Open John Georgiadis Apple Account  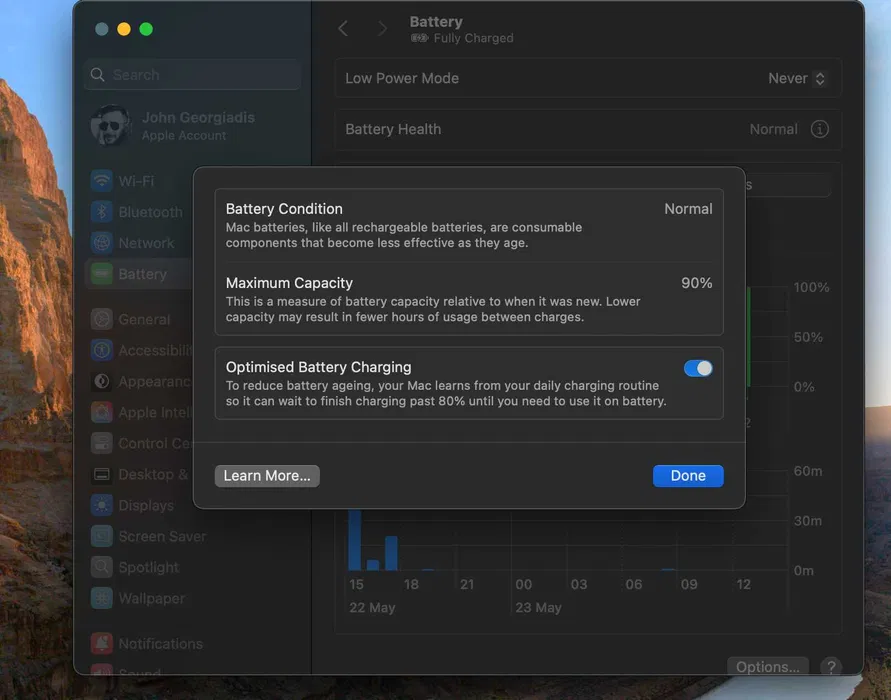173,126
